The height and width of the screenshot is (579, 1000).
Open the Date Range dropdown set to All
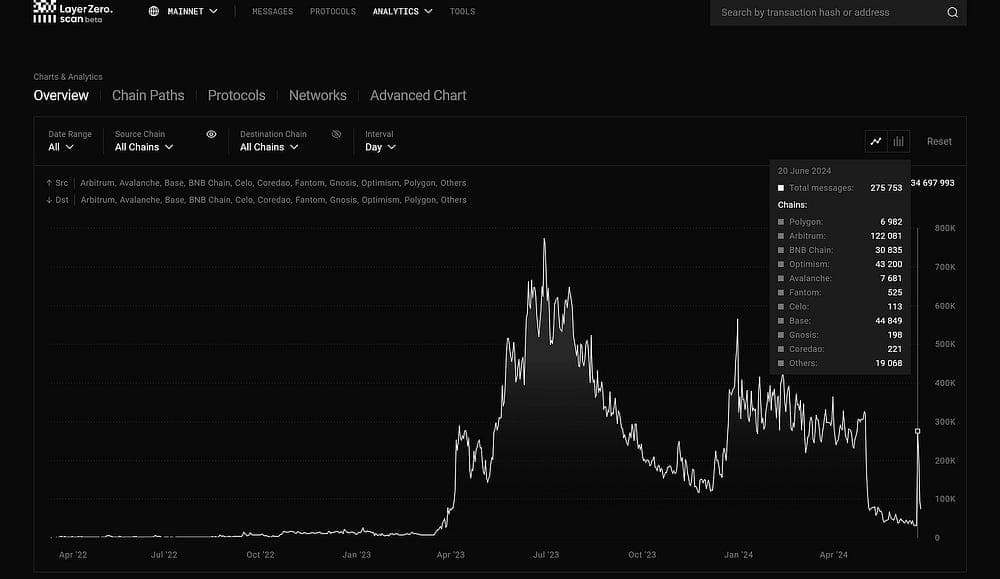pos(61,147)
